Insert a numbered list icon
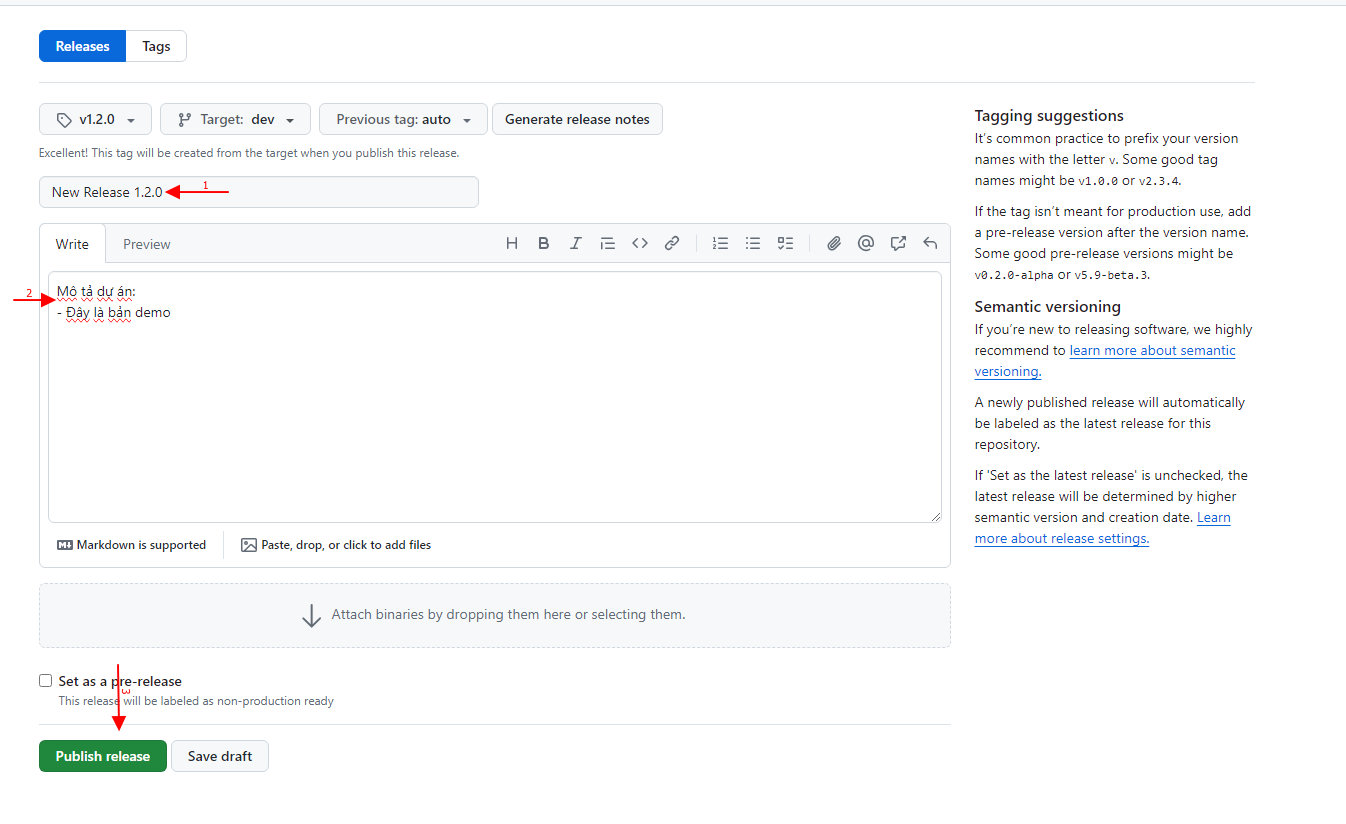The width and height of the screenshot is (1346, 824). [720, 243]
